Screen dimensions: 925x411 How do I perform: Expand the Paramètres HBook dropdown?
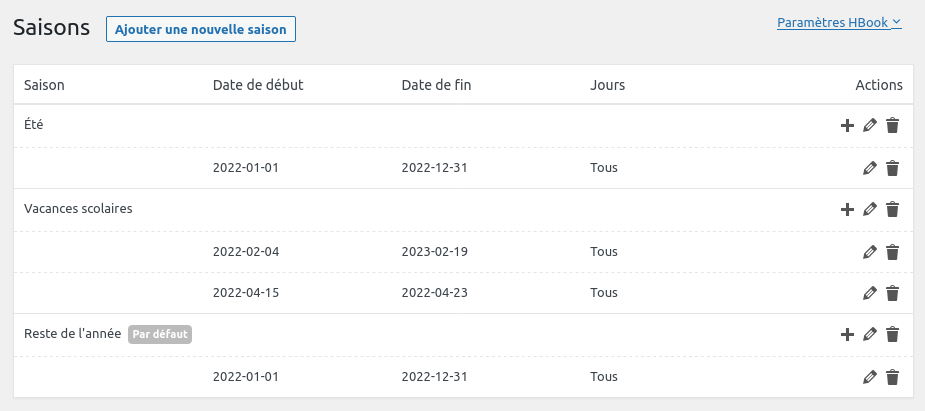[839, 22]
